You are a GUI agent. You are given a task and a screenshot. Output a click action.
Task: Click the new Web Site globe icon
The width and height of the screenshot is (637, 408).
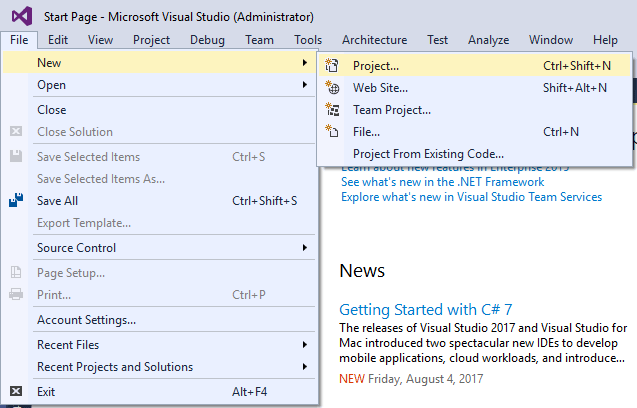pos(332,87)
